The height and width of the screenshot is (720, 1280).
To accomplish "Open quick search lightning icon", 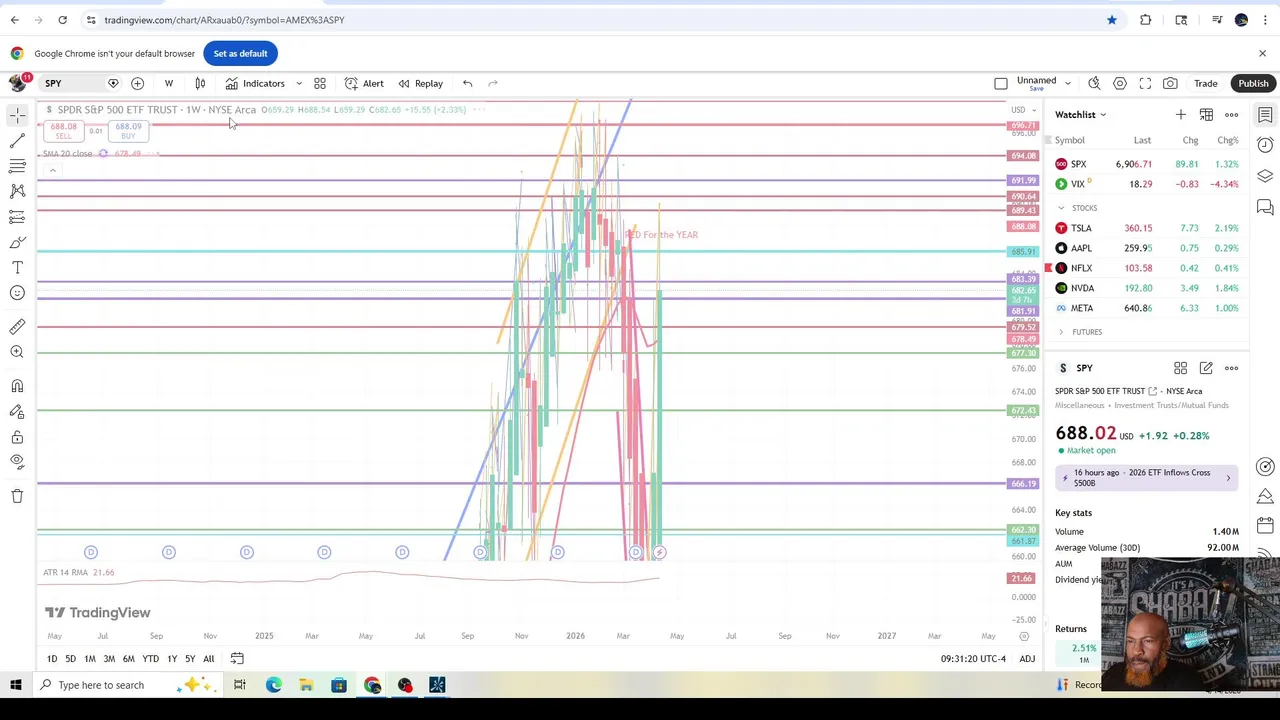I will pos(1094,83).
